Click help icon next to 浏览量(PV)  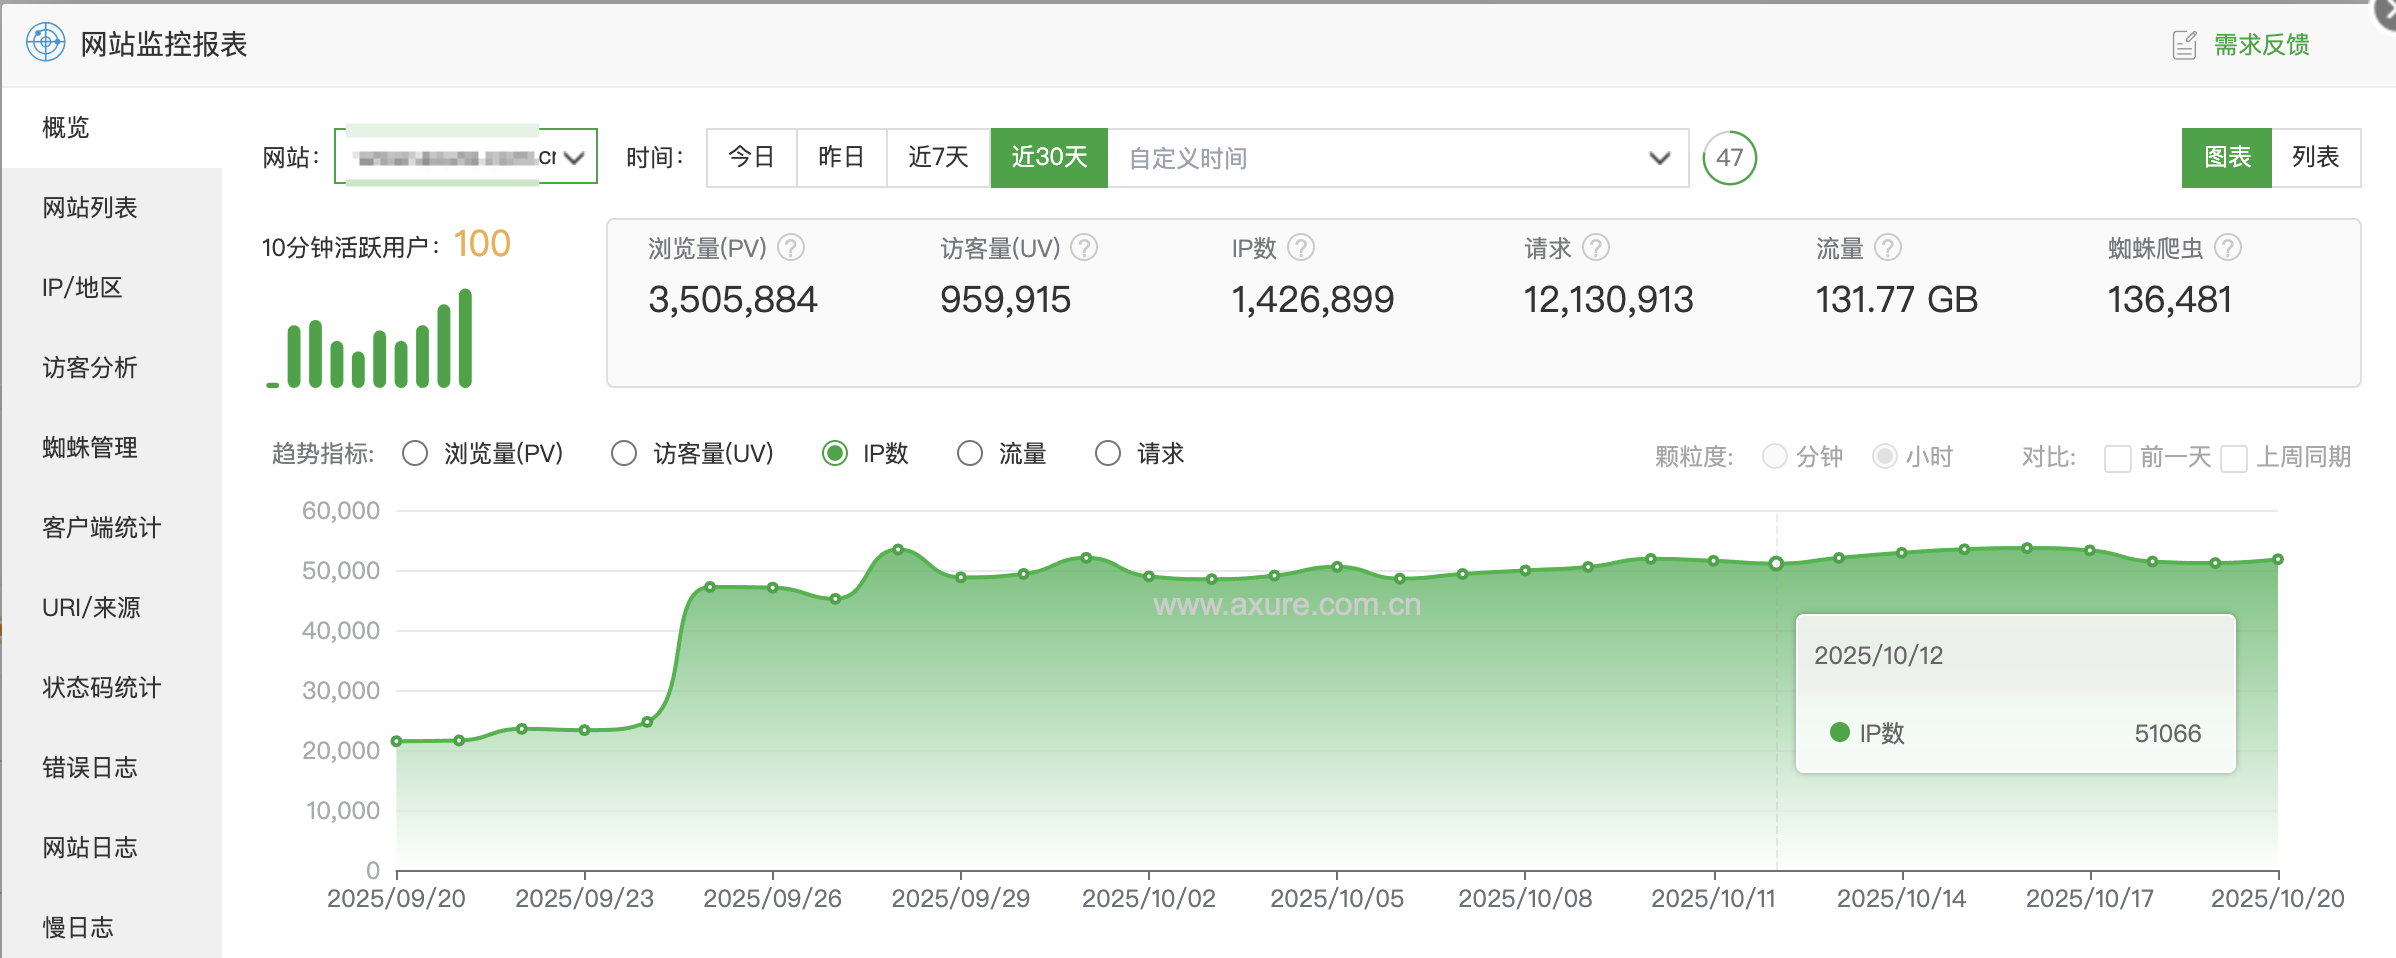pyautogui.click(x=791, y=247)
